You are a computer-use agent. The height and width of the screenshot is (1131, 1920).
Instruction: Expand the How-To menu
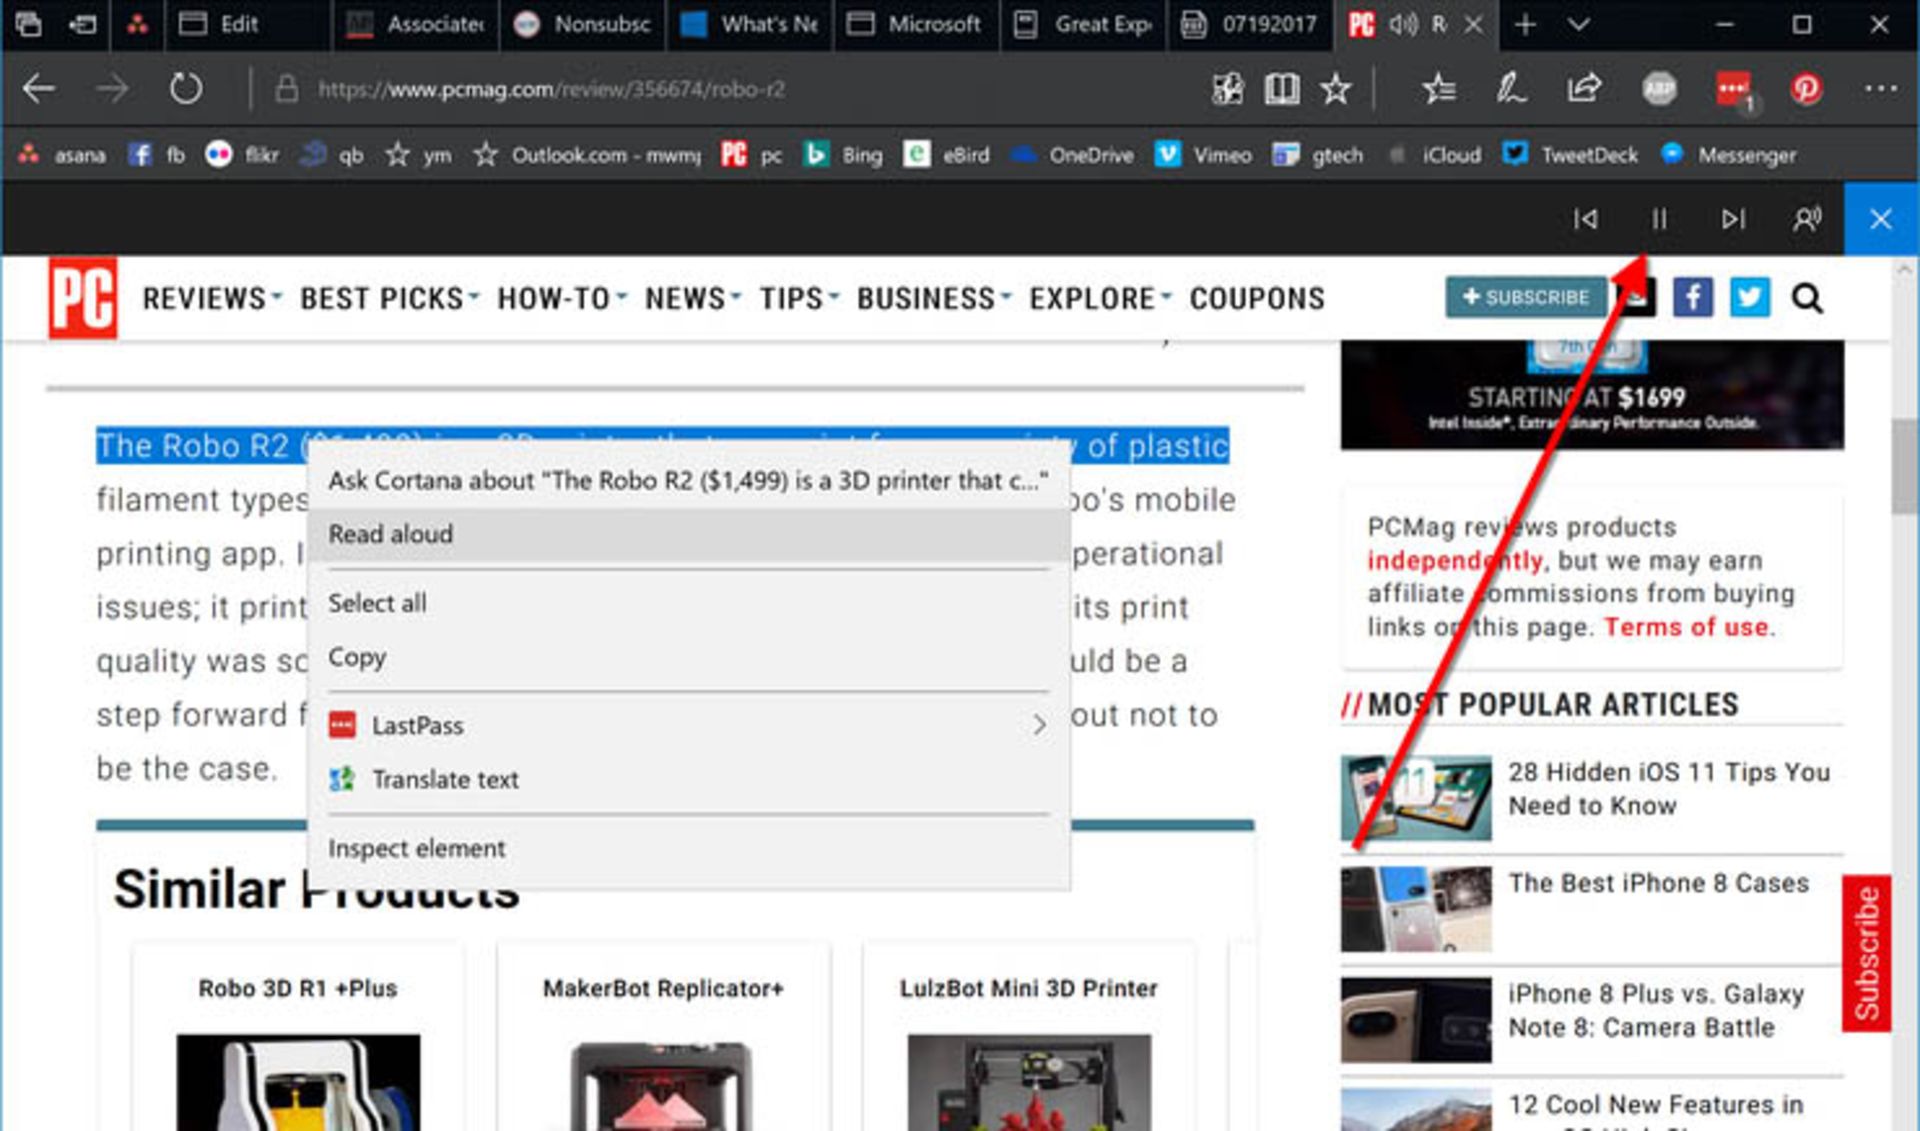click(561, 298)
